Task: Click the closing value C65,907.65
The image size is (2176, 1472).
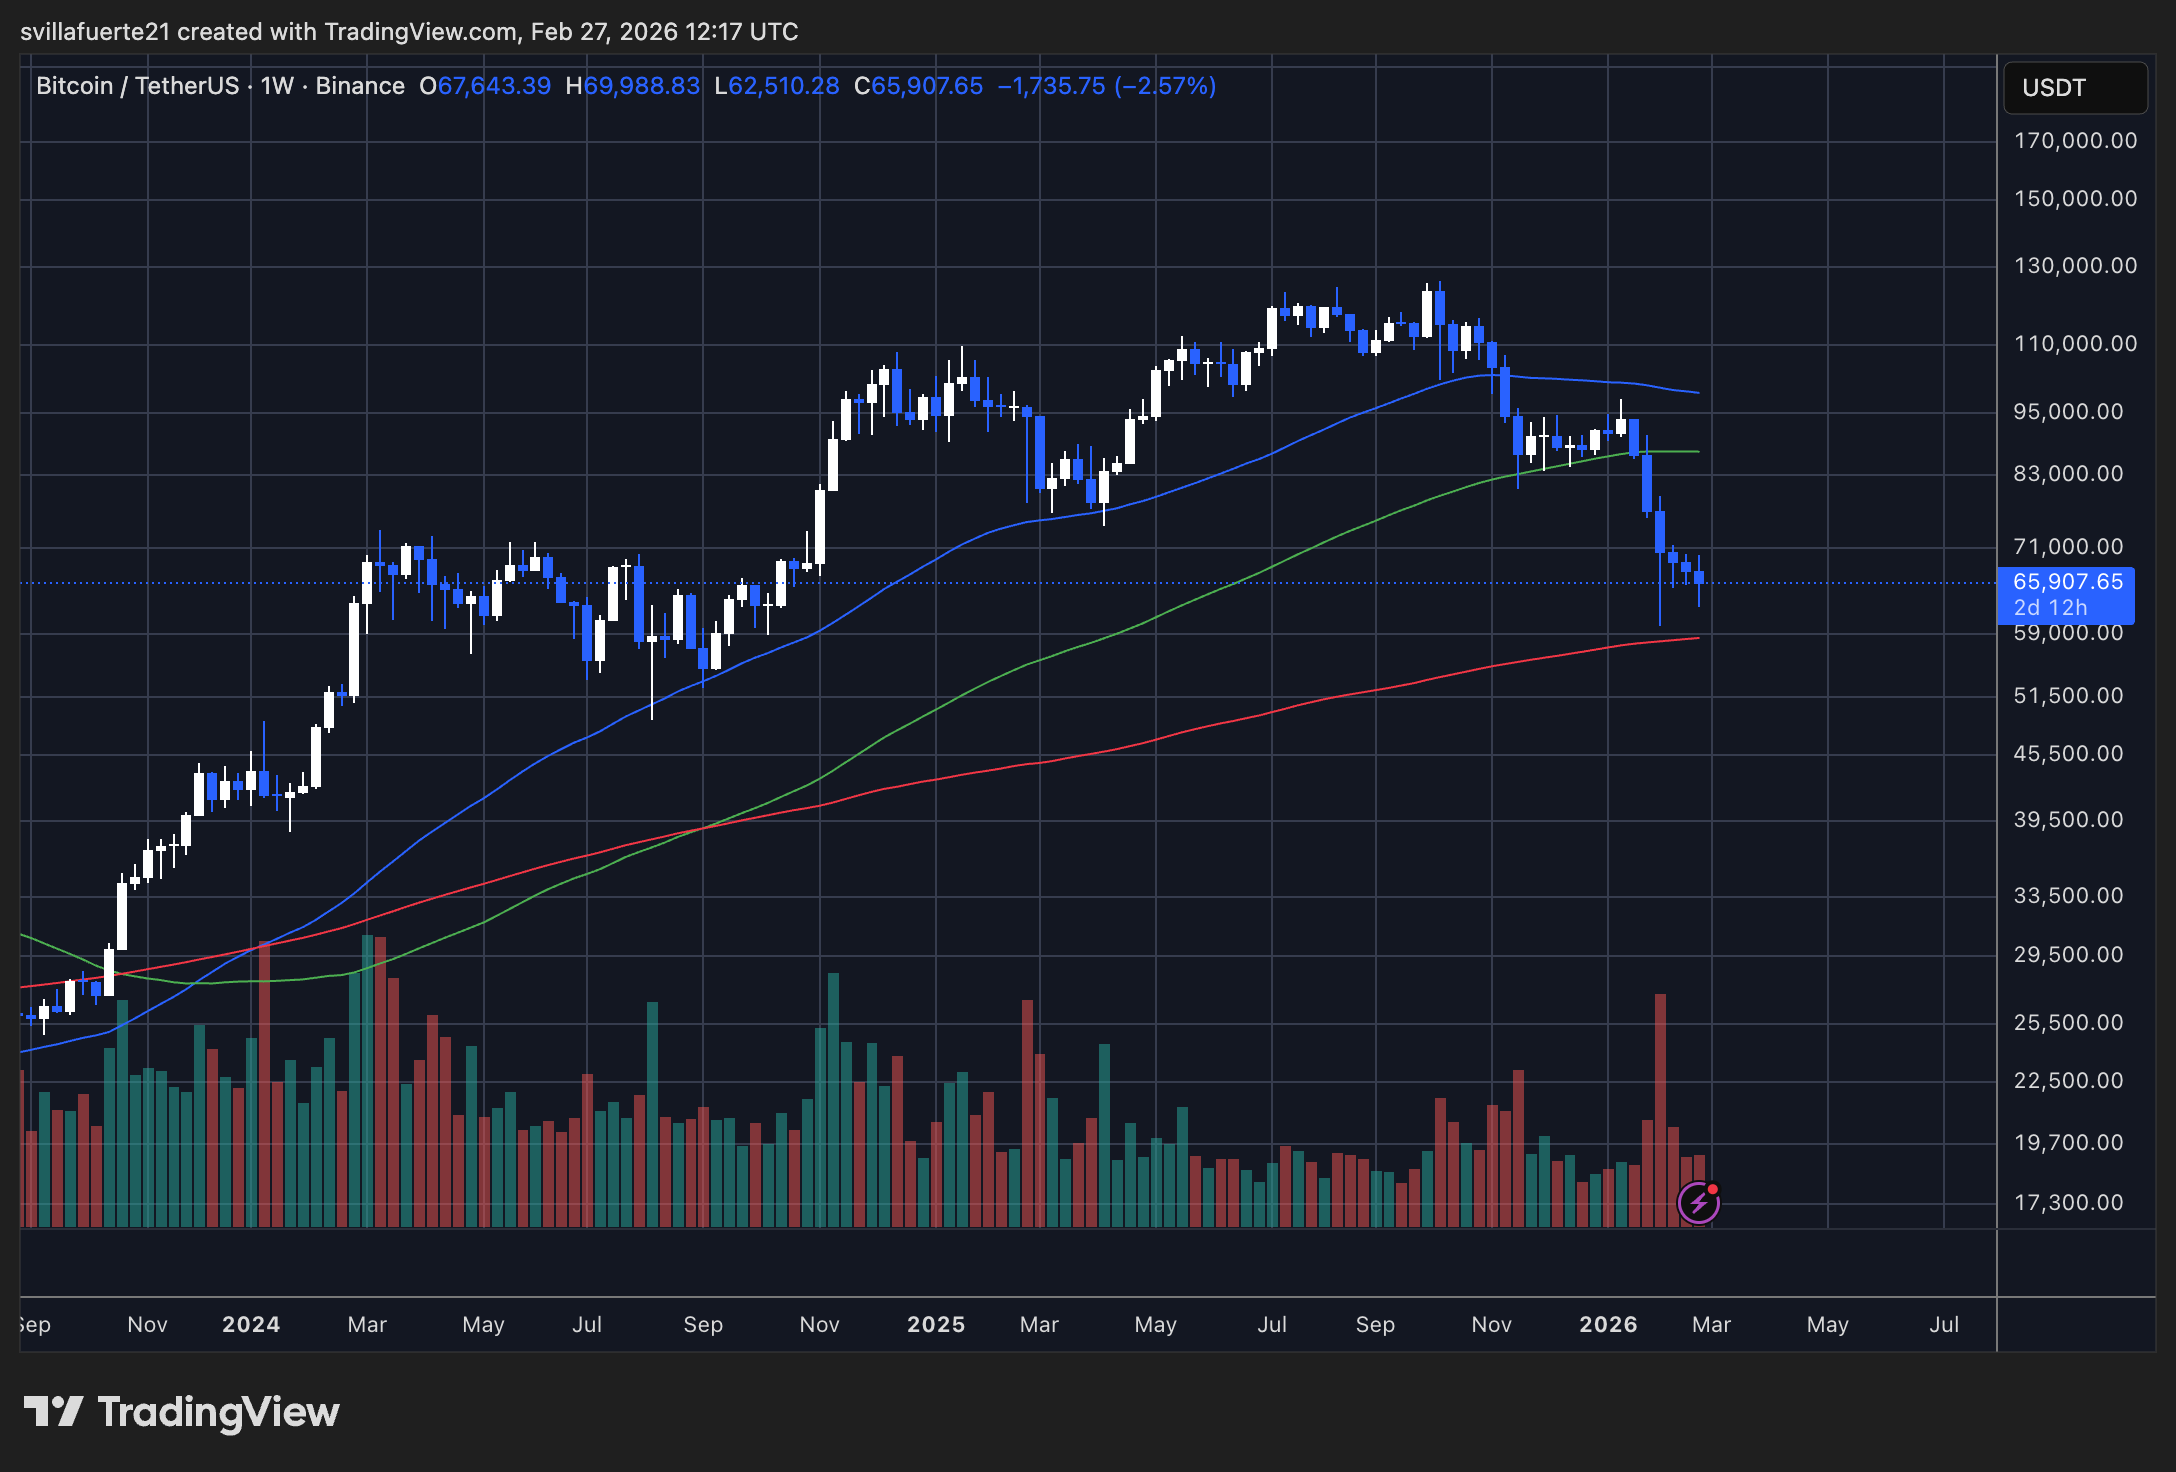Action: pos(918,86)
